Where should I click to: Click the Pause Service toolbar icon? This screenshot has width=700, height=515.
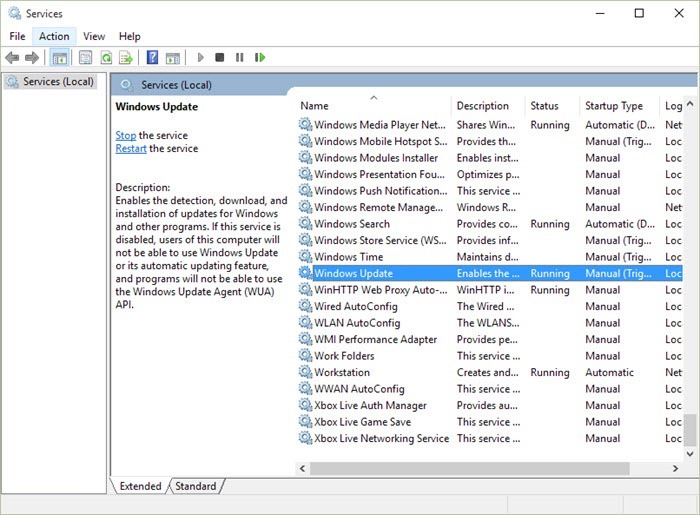point(240,58)
